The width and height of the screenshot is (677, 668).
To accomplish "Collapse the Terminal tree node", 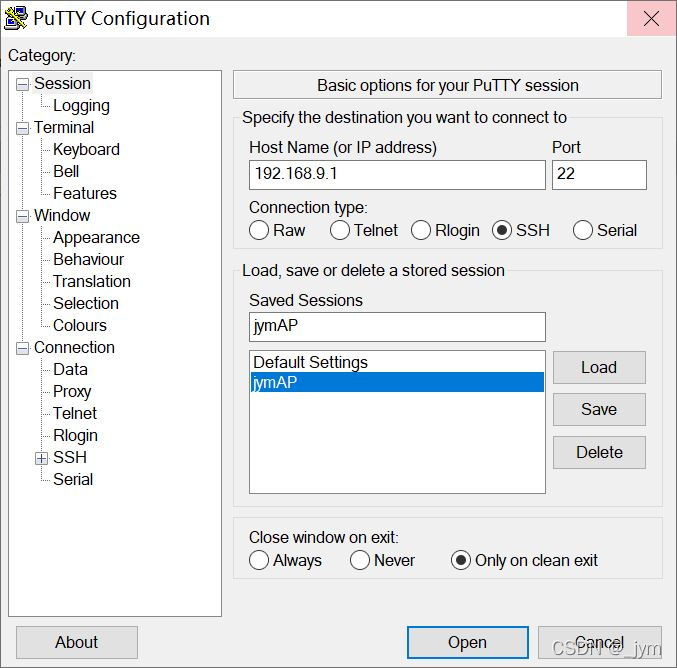I will tap(22, 128).
